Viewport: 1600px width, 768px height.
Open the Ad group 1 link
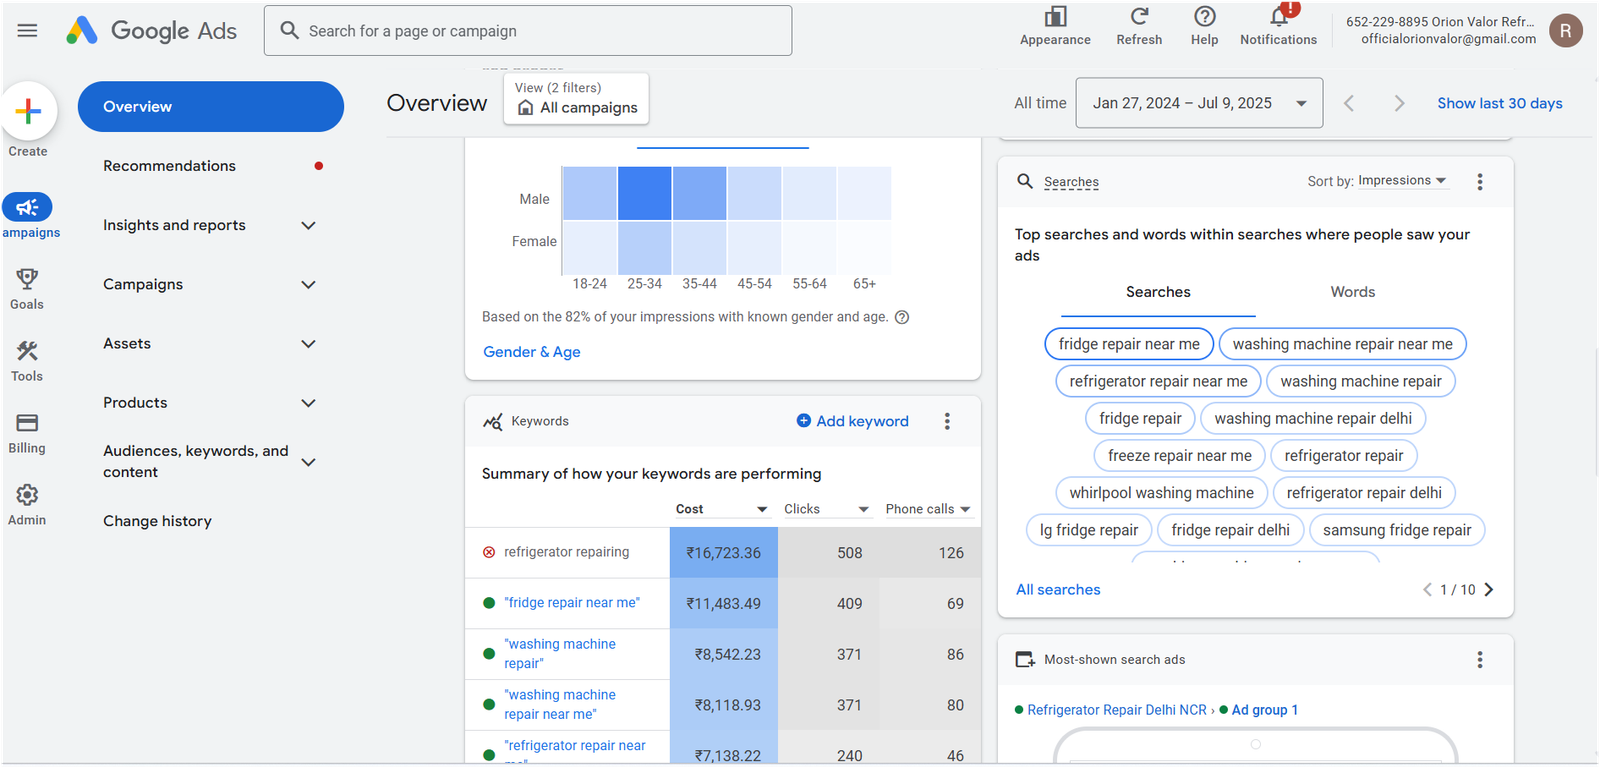tap(1265, 710)
